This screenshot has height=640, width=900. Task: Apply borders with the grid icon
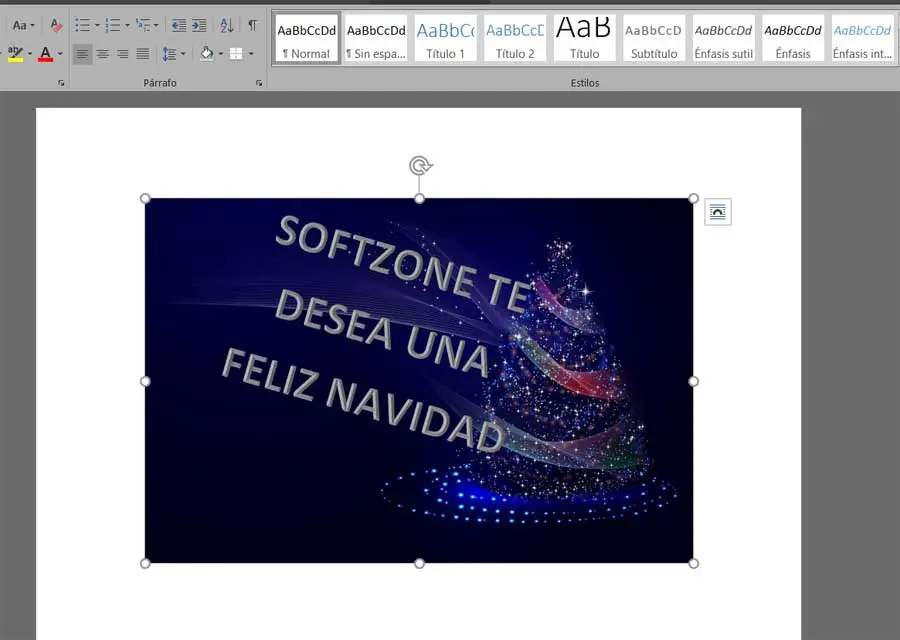click(236, 54)
